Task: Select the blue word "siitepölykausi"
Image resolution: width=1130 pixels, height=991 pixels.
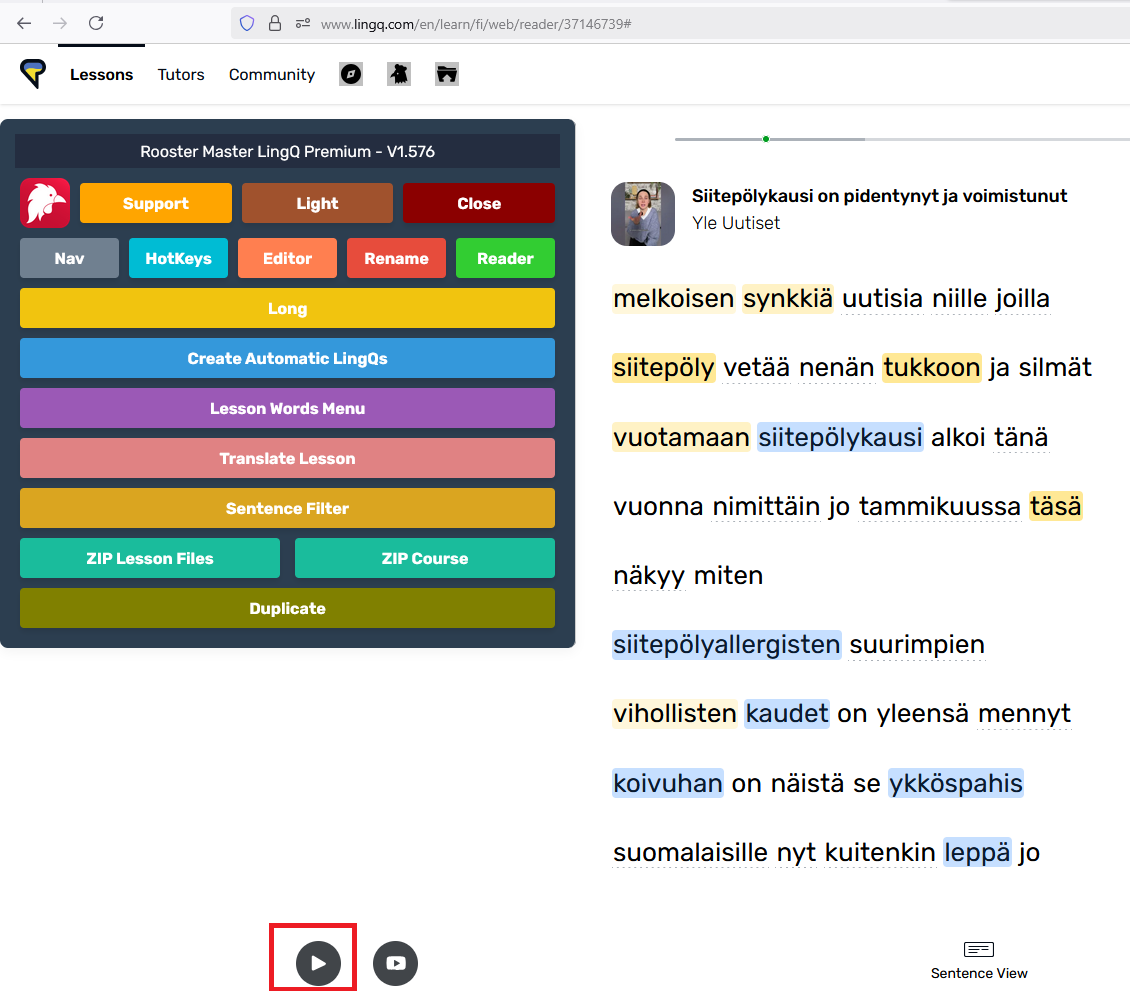Action: point(840,437)
